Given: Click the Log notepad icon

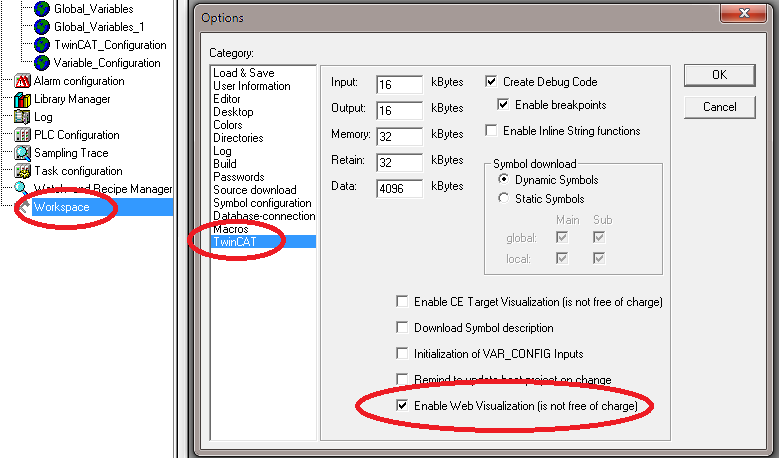Looking at the screenshot, I should 22,117.
